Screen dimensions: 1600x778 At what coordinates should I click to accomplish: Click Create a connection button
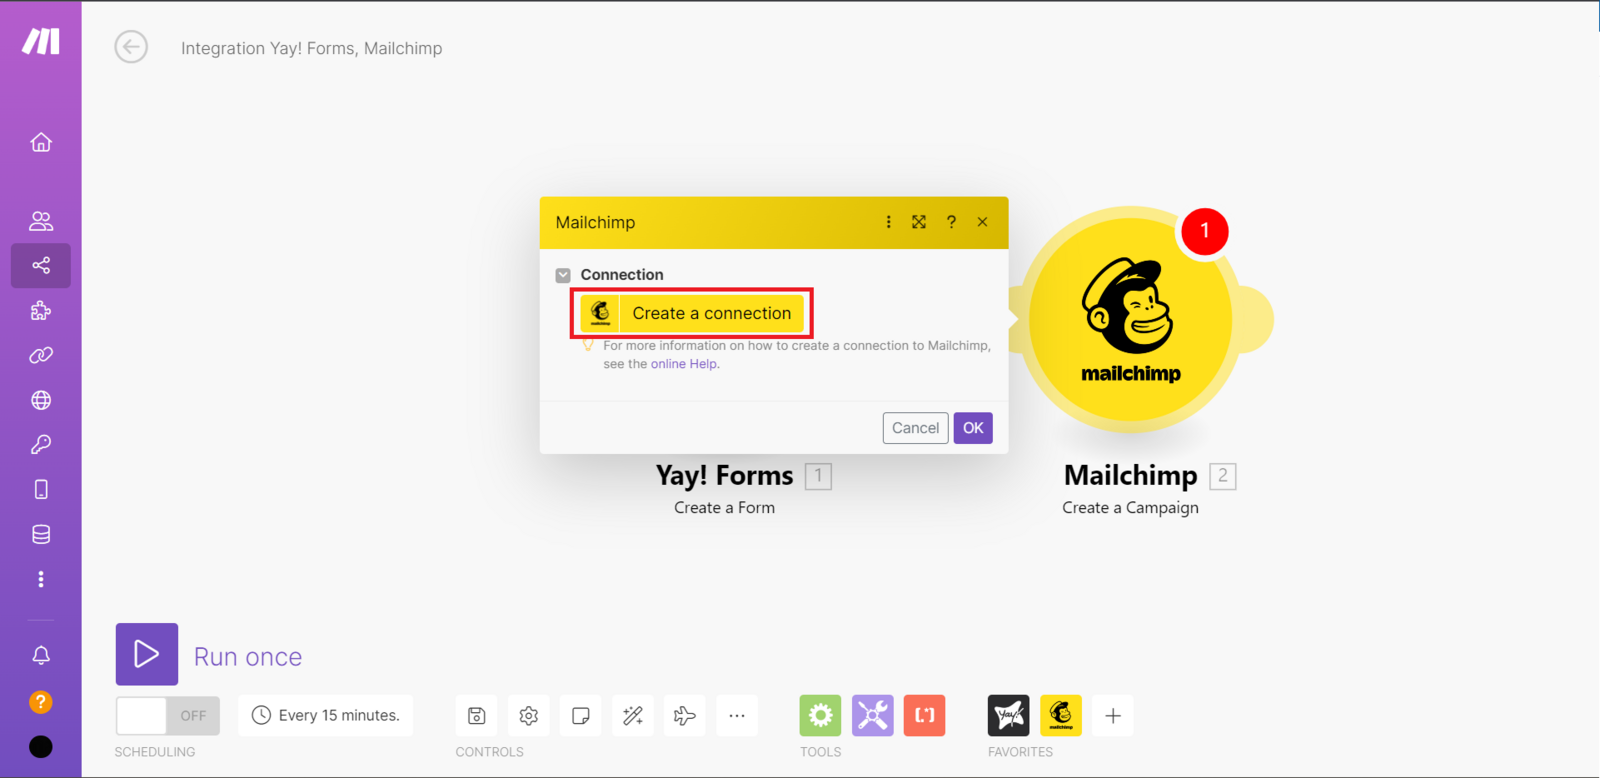692,313
